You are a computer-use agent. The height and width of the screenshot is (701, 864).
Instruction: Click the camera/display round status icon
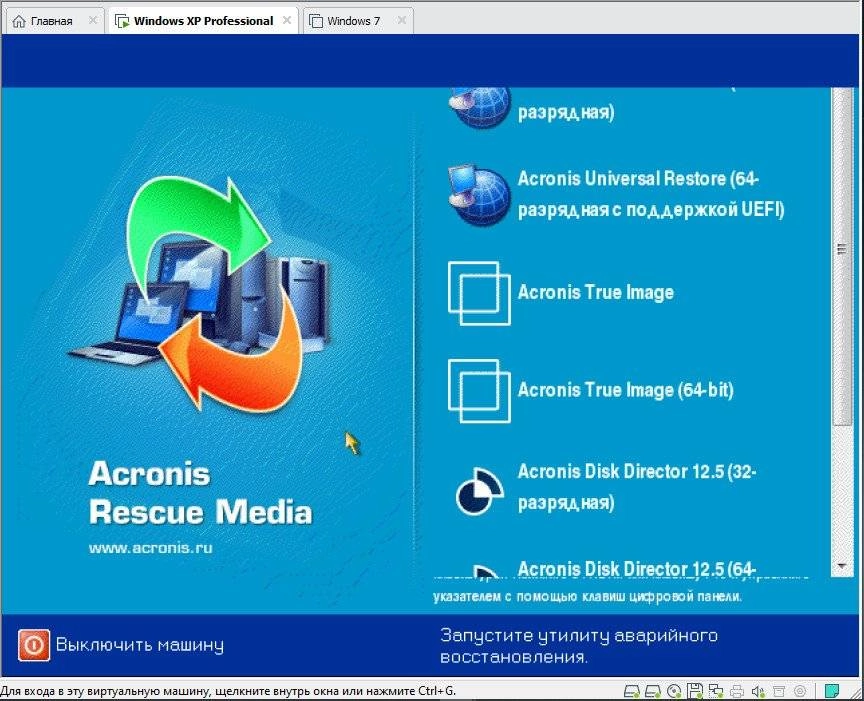pos(800,691)
